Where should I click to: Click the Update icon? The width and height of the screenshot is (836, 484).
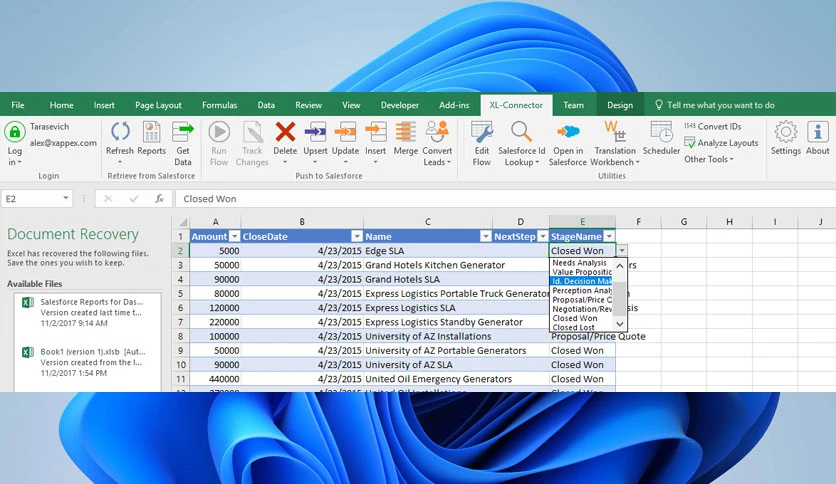pyautogui.click(x=345, y=132)
